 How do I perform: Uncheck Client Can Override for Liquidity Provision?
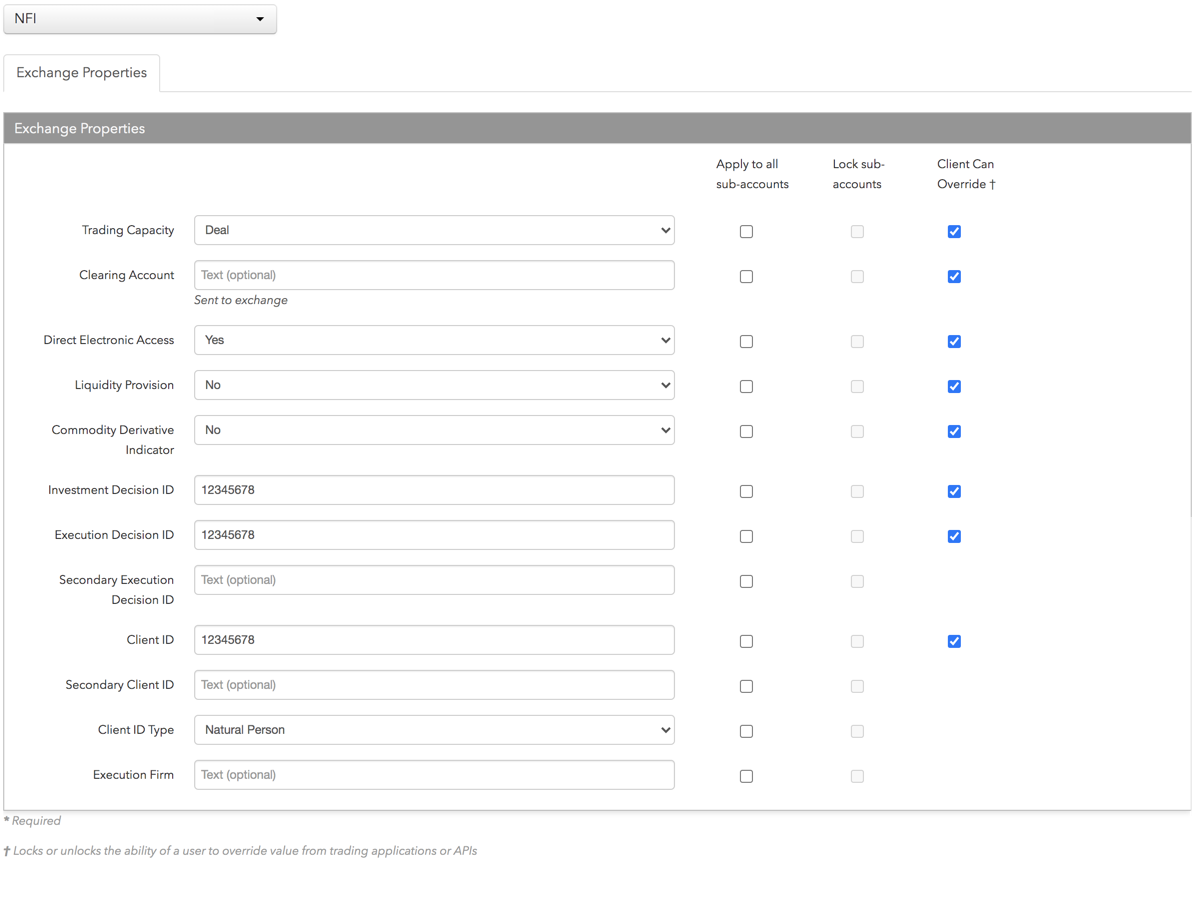pos(954,386)
